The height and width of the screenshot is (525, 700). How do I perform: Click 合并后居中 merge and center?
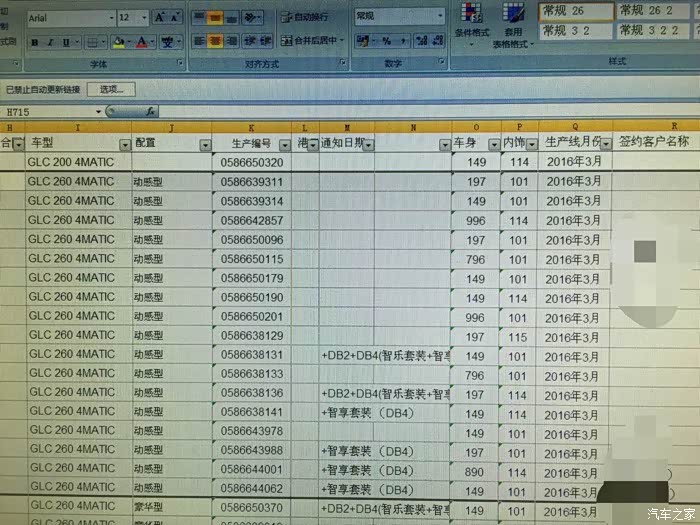tap(309, 41)
